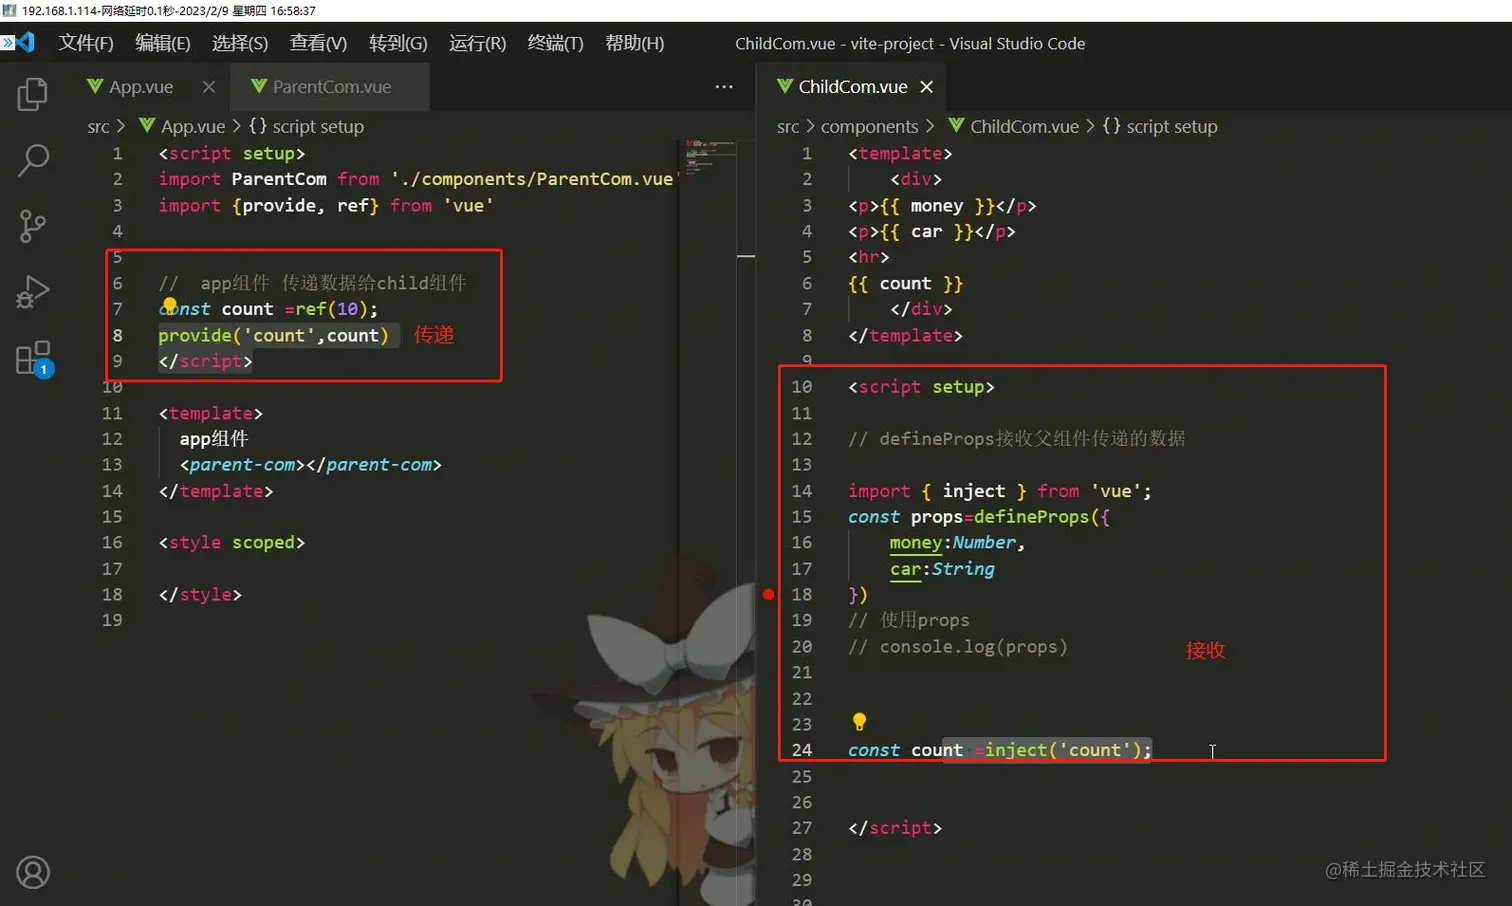1512x906 pixels.
Task: Expand the src breadcrumb above App.vue code
Action: coord(98,127)
